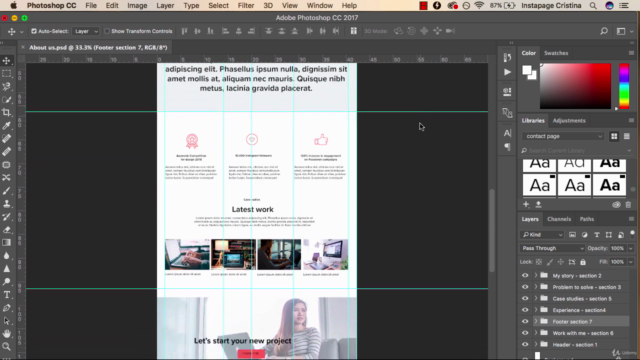The width and height of the screenshot is (640, 360).
Task: Select the Path Selection arrow tool
Action: coord(7,321)
